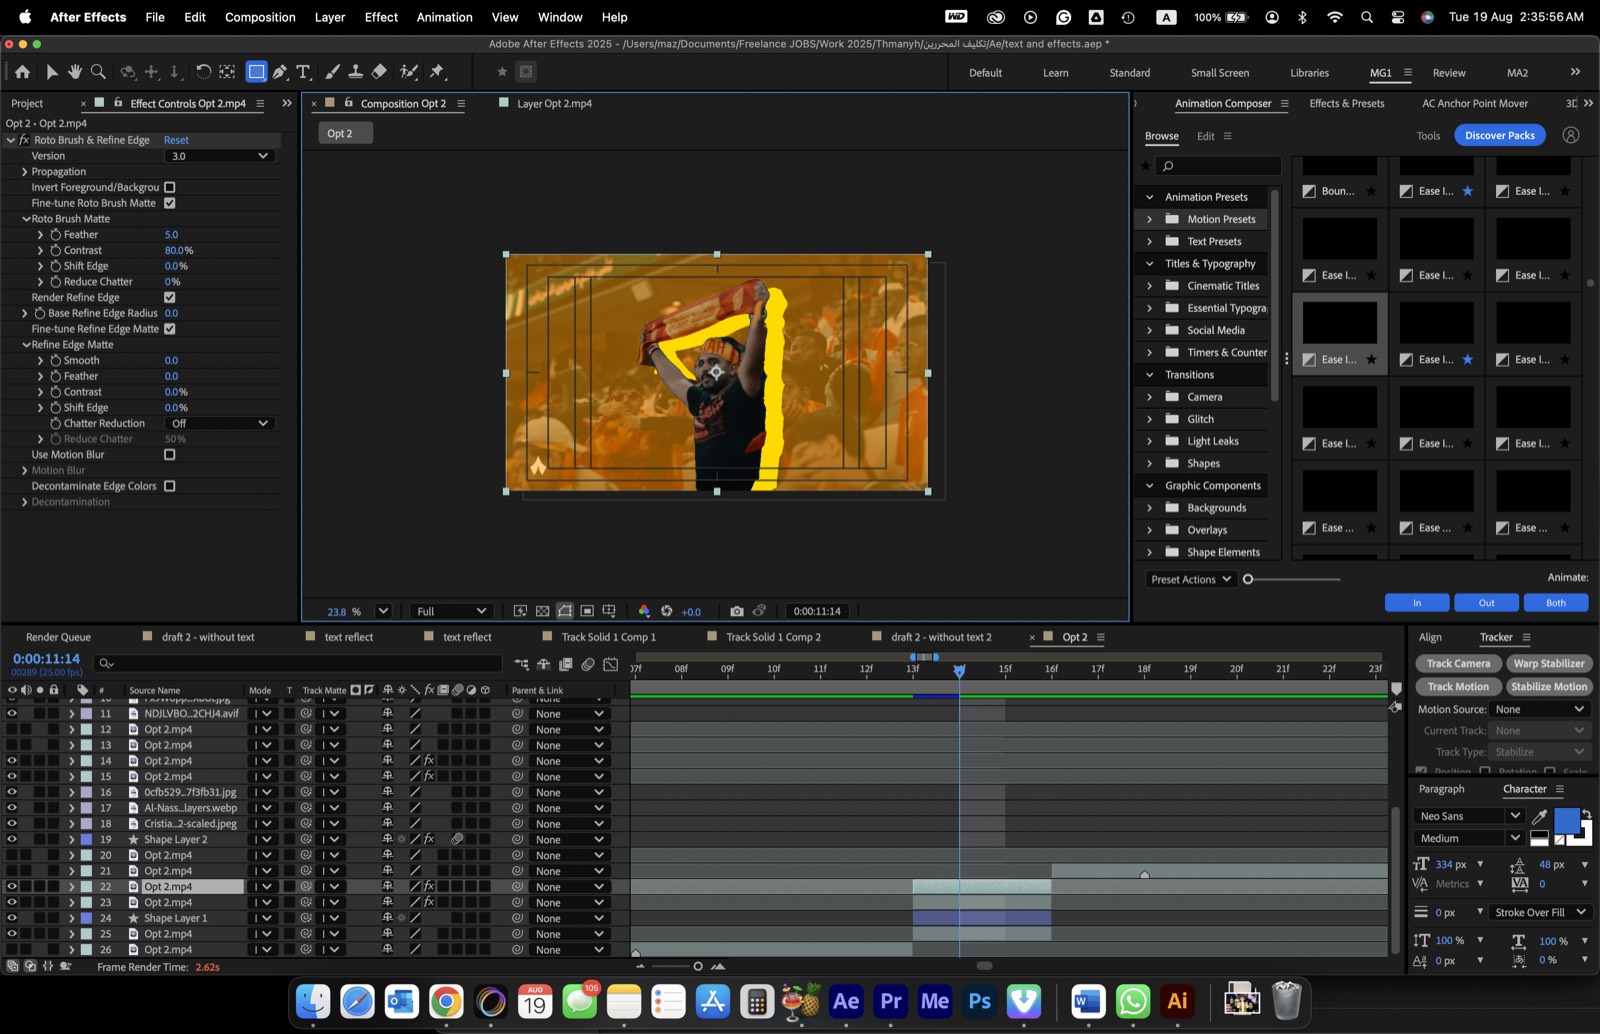Open the Chatter Reduction dropdown
This screenshot has height=1034, width=1600.
pos(219,424)
